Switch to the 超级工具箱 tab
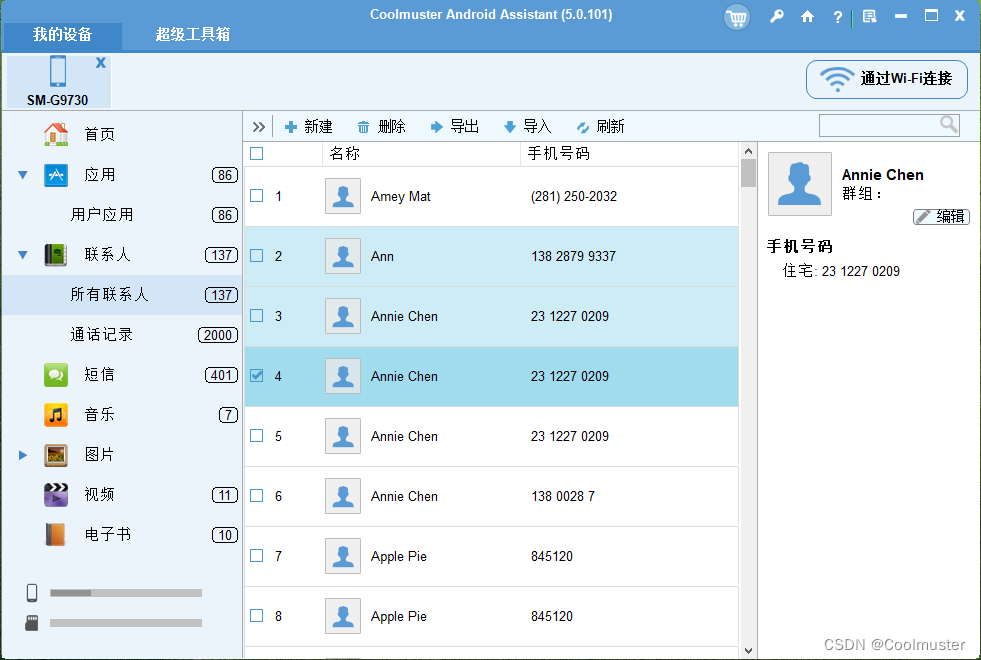 pos(193,34)
